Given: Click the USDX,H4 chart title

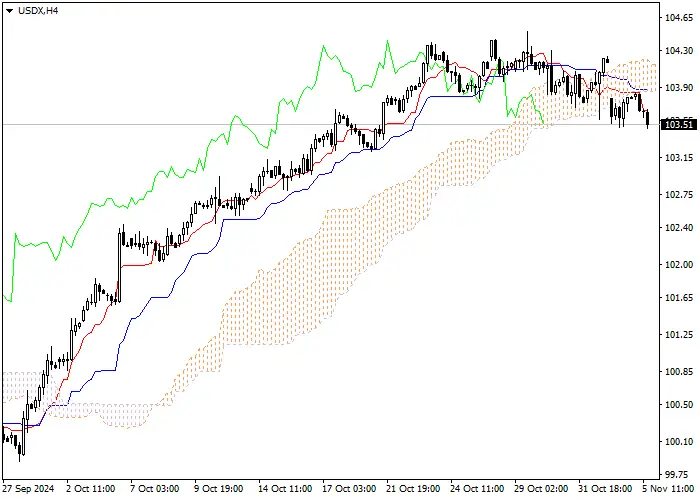Looking at the screenshot, I should pos(38,11).
